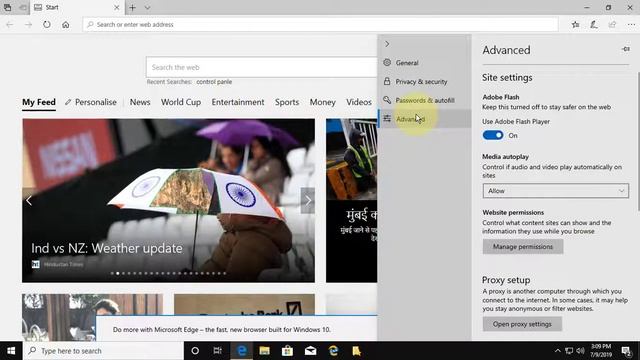The width and height of the screenshot is (640, 360).
Task: Switch to the World Cup tab
Action: (181, 102)
